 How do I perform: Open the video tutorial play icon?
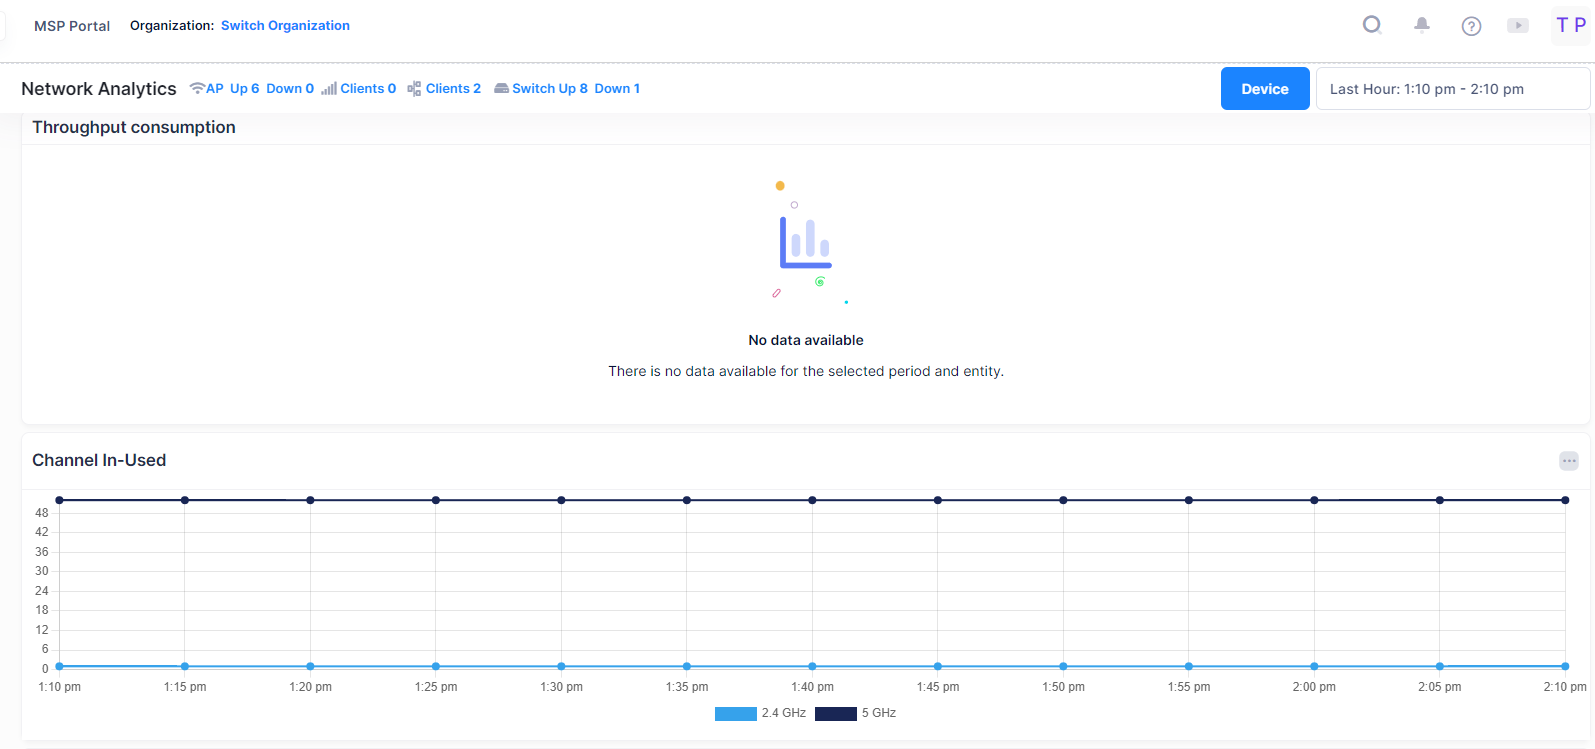click(x=1518, y=26)
